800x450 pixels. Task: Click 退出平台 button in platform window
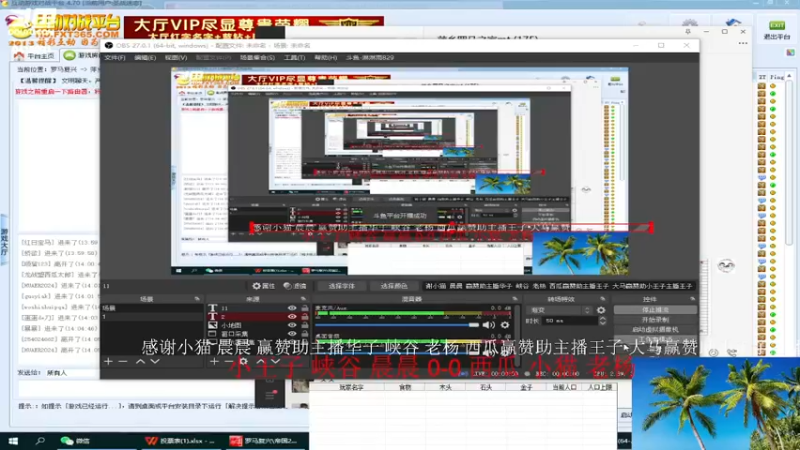[777, 31]
